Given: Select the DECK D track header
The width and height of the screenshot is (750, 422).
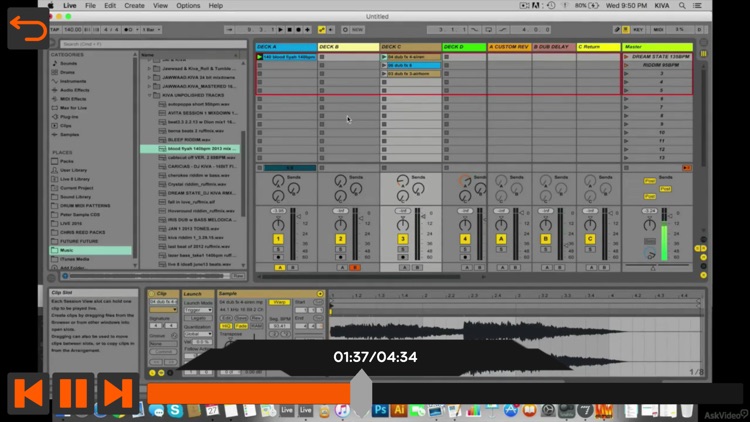Looking at the screenshot, I should pos(464,47).
